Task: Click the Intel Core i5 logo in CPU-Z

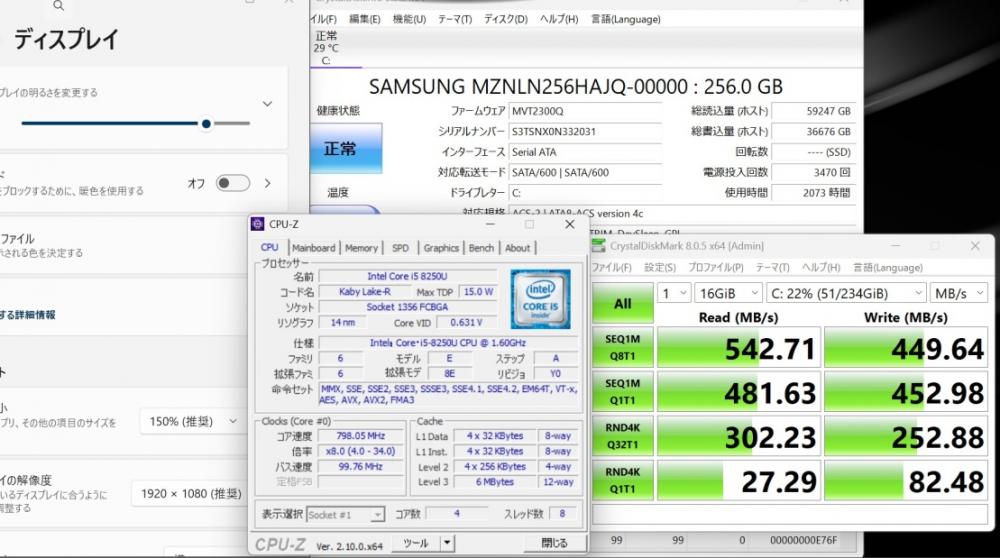Action: pos(540,299)
